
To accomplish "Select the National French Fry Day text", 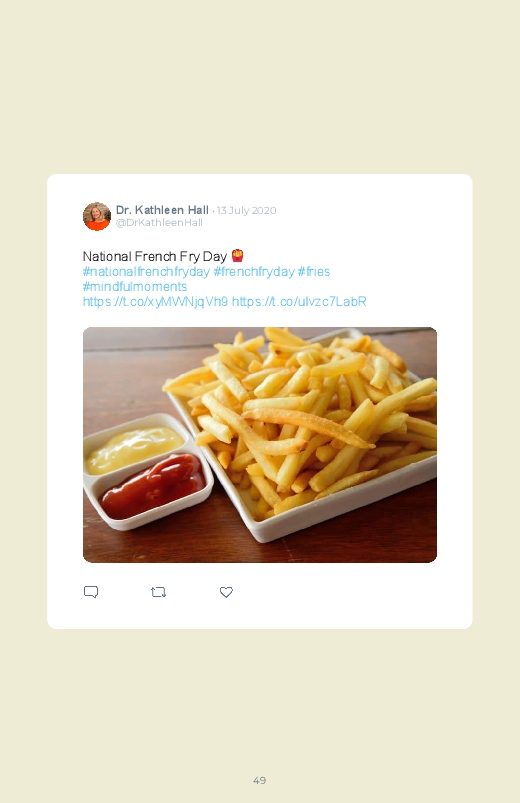I will 155,256.
